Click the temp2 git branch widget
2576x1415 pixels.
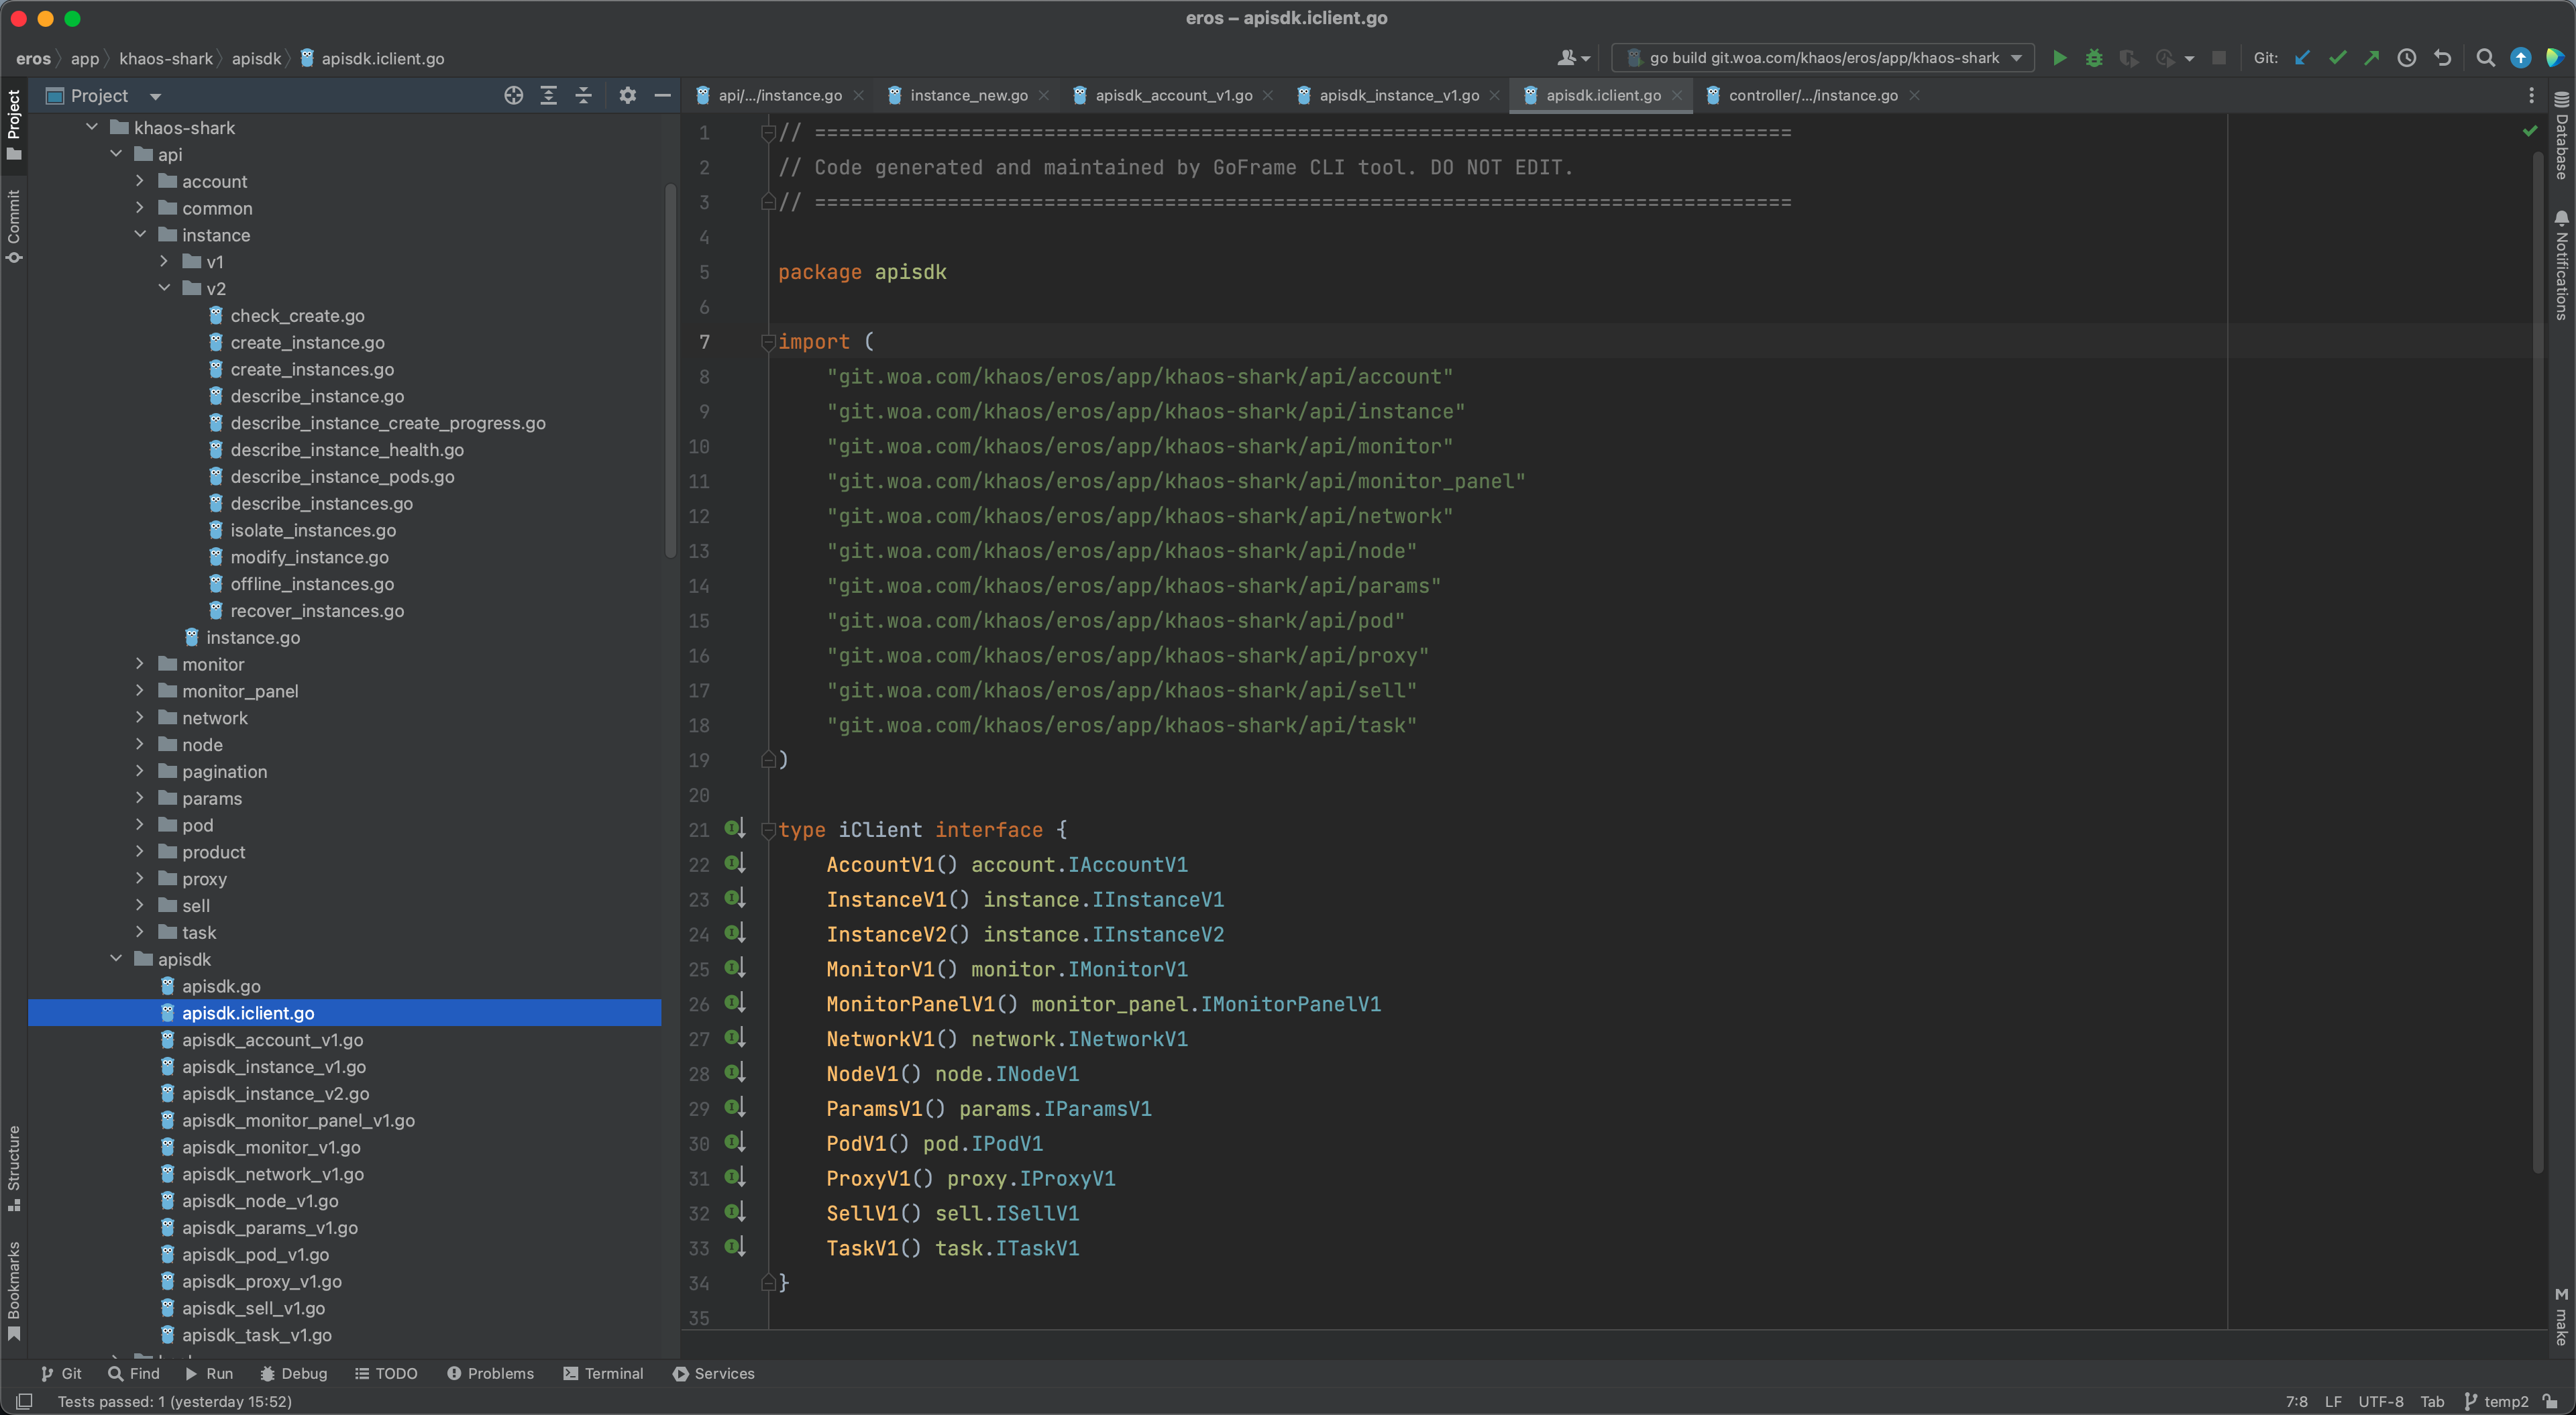2496,1401
